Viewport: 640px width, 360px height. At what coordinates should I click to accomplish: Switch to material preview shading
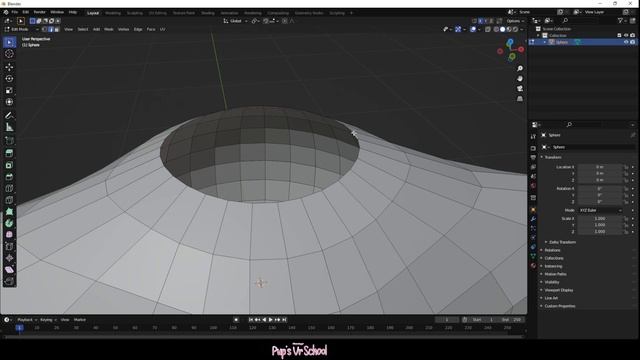pos(509,29)
